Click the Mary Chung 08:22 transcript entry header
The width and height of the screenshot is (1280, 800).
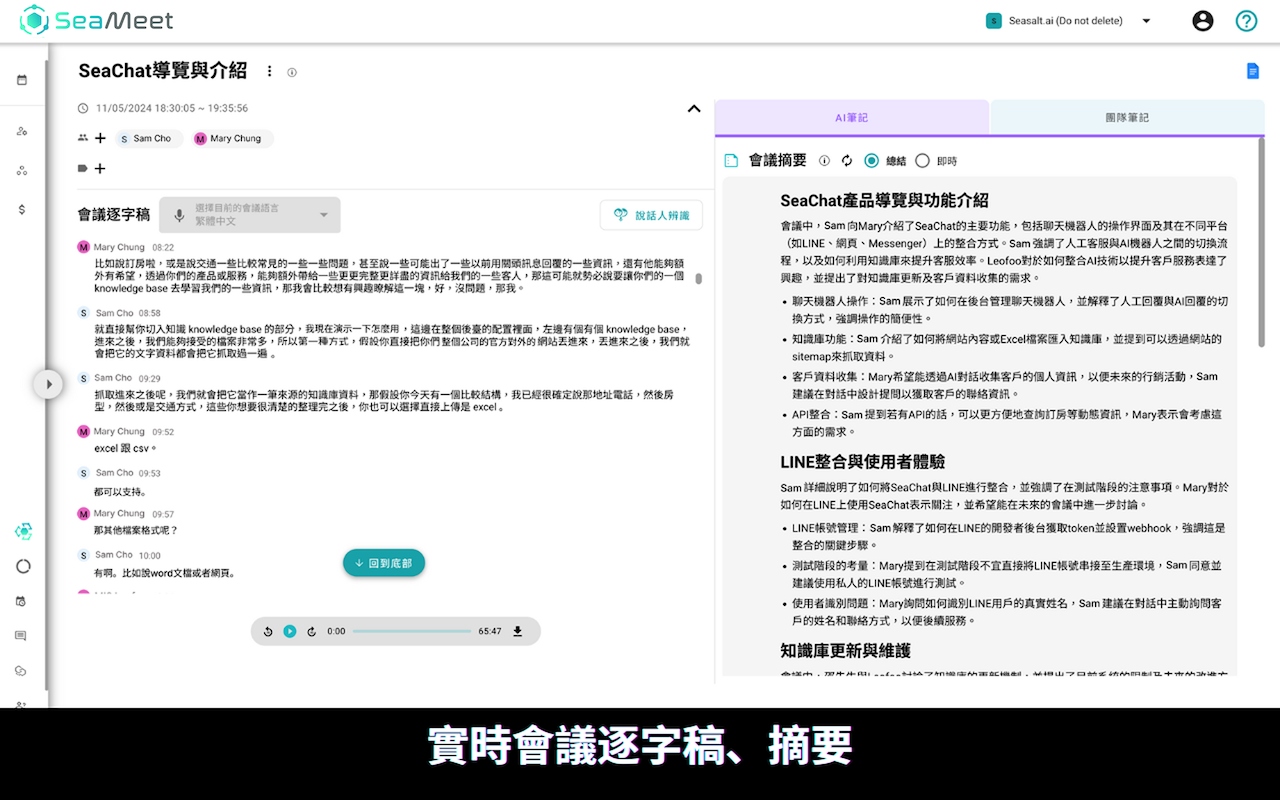point(126,247)
